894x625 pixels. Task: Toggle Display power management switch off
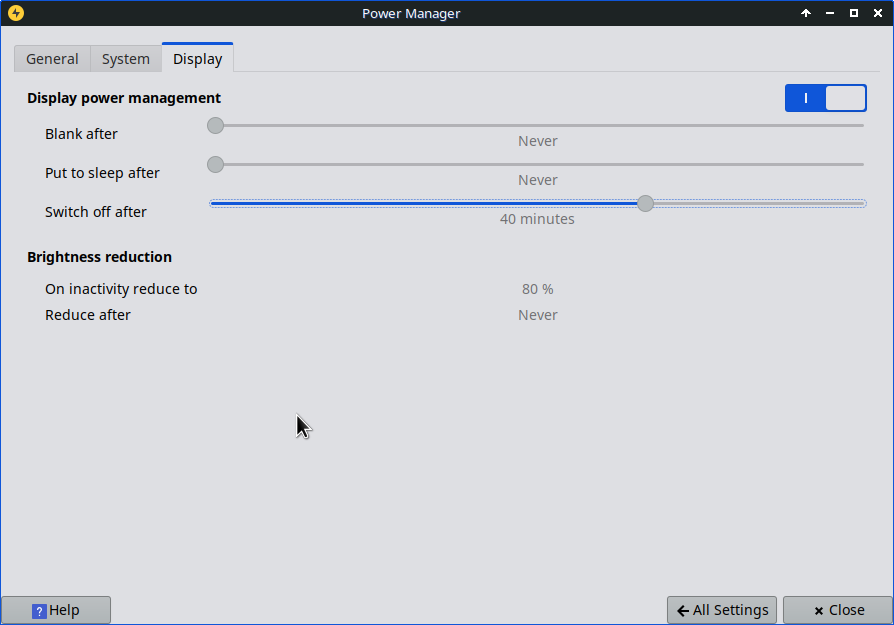(826, 98)
